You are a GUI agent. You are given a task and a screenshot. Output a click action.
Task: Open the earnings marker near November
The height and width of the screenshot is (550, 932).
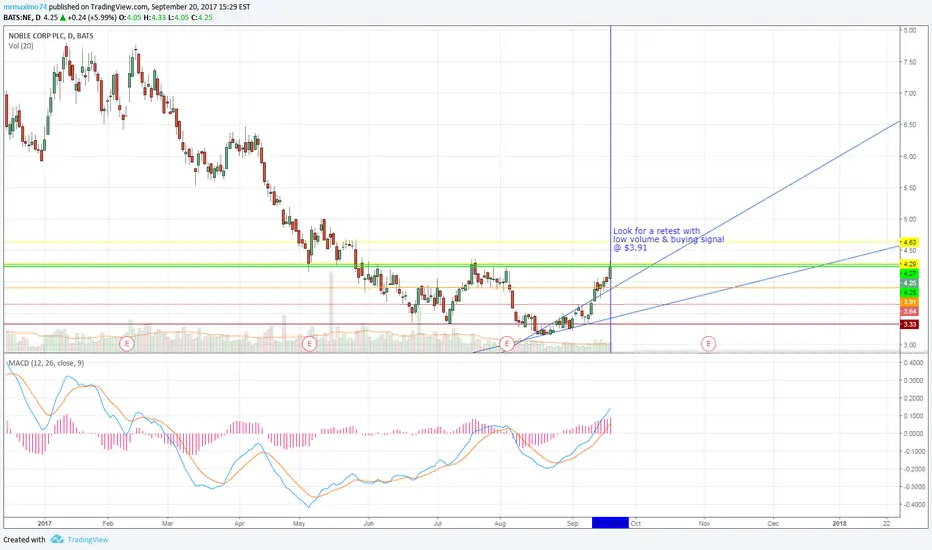pos(708,344)
